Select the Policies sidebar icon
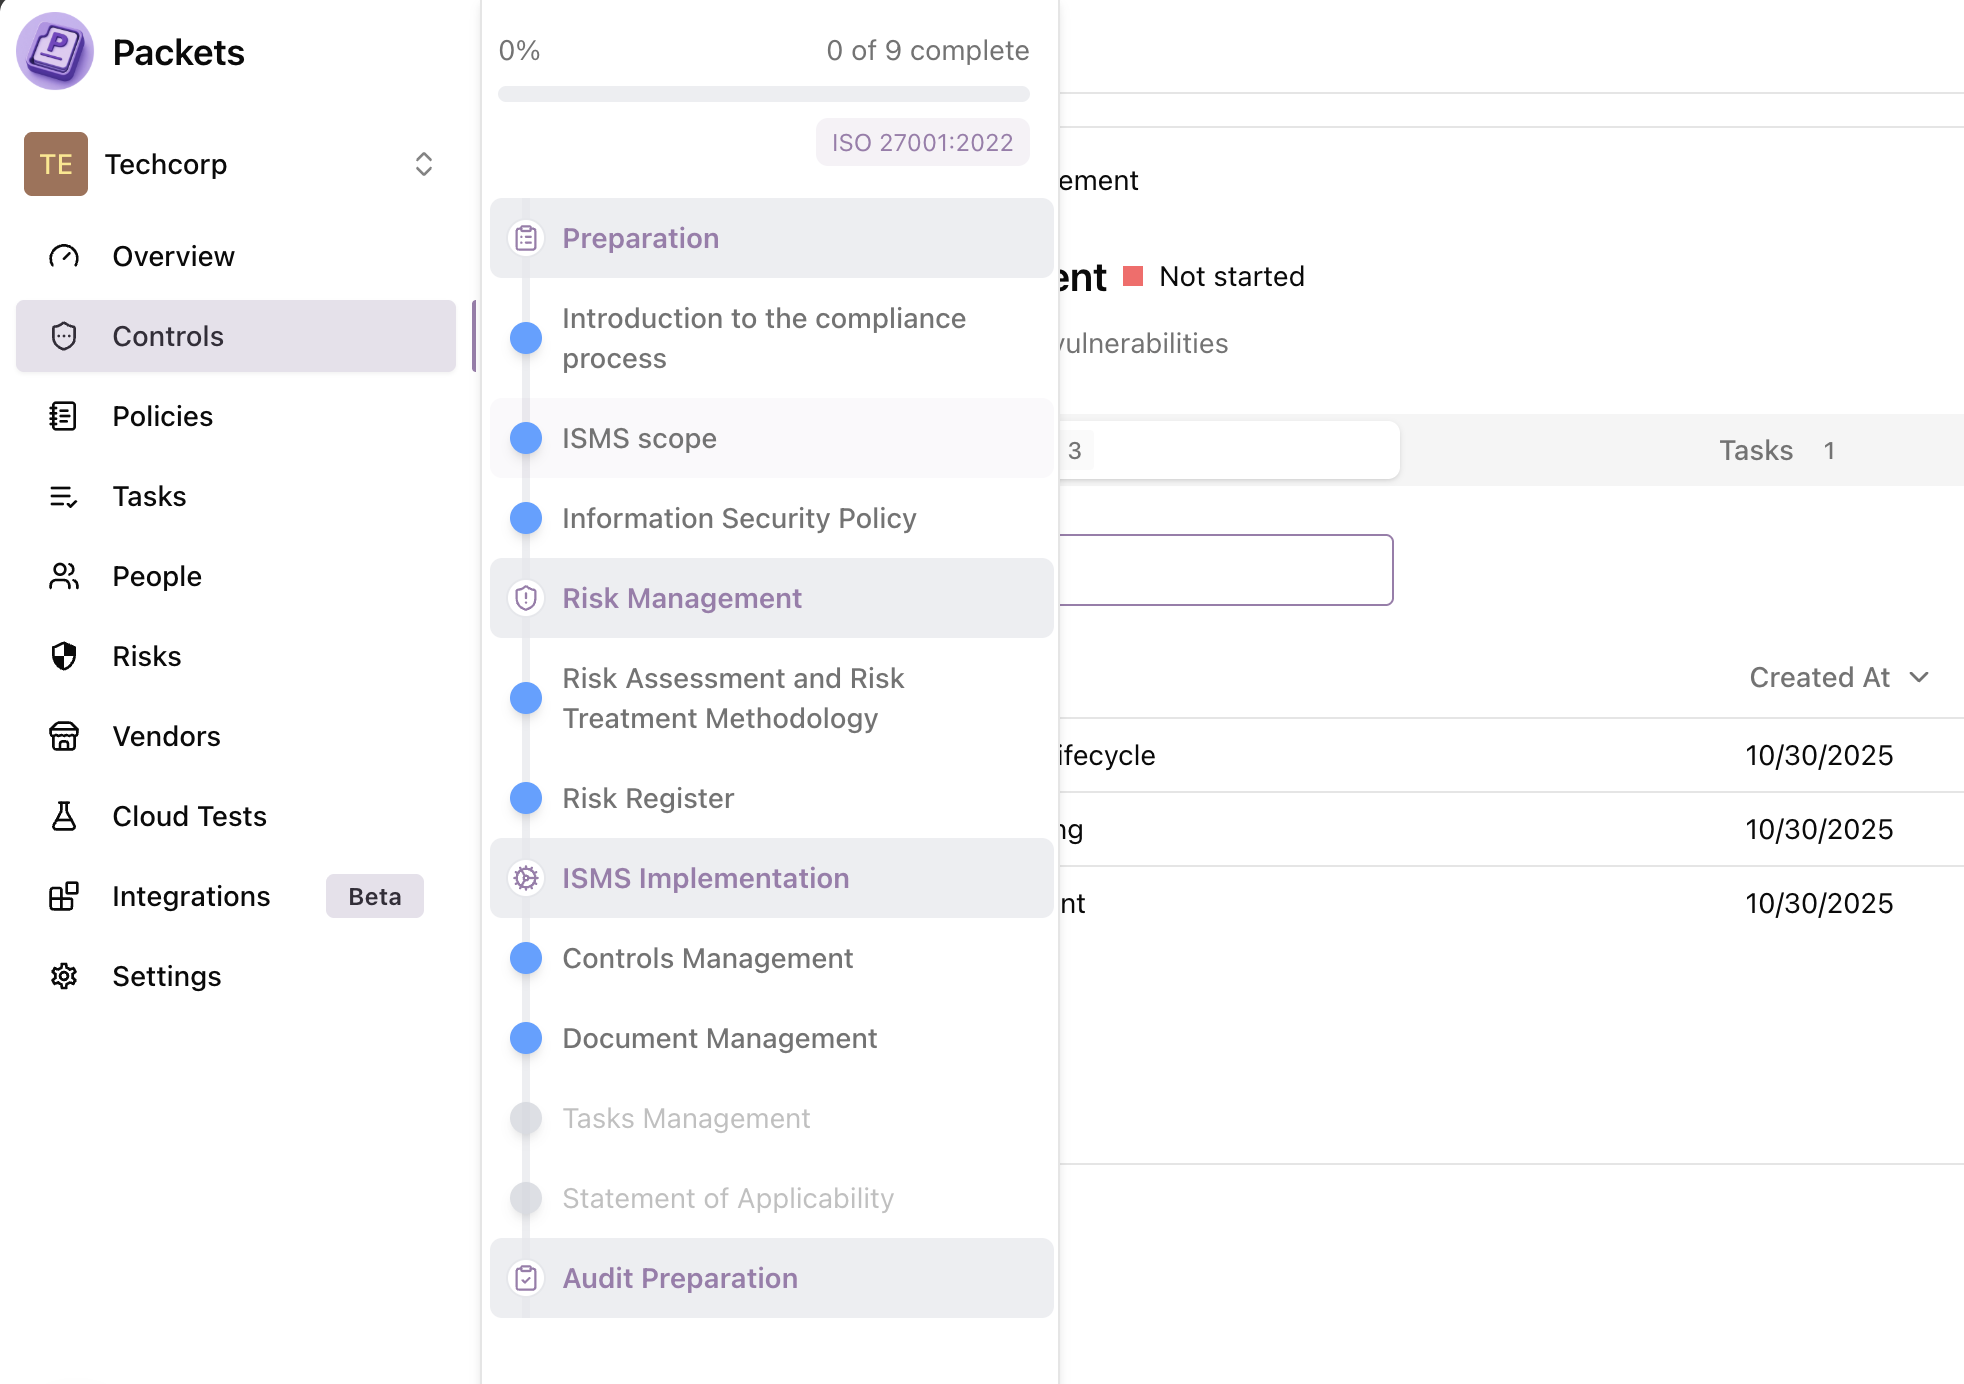Image resolution: width=1964 pixels, height=1384 pixels. pyautogui.click(x=63, y=416)
